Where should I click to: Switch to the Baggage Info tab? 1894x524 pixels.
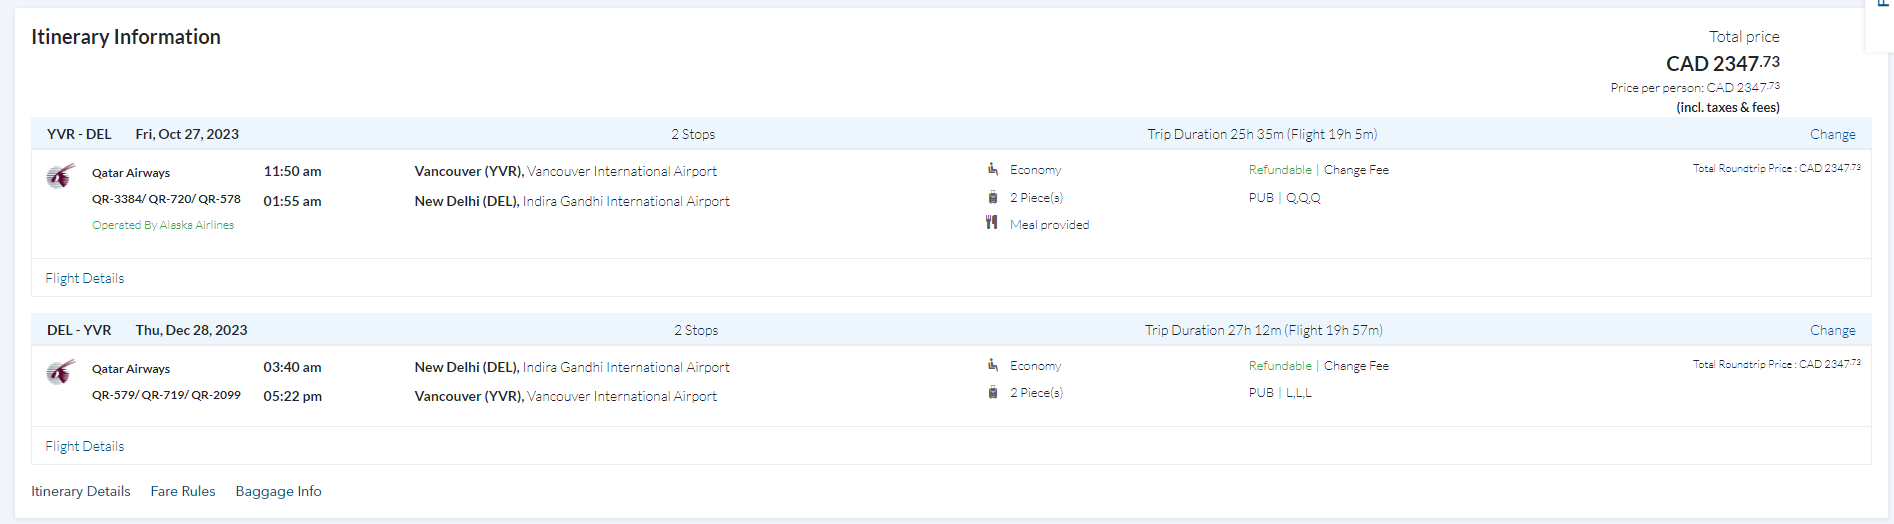point(278,491)
